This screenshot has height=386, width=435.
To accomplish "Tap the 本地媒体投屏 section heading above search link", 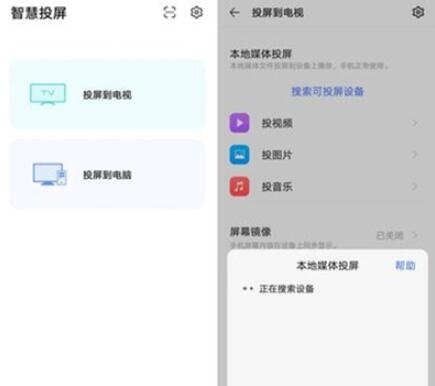I will click(x=261, y=54).
